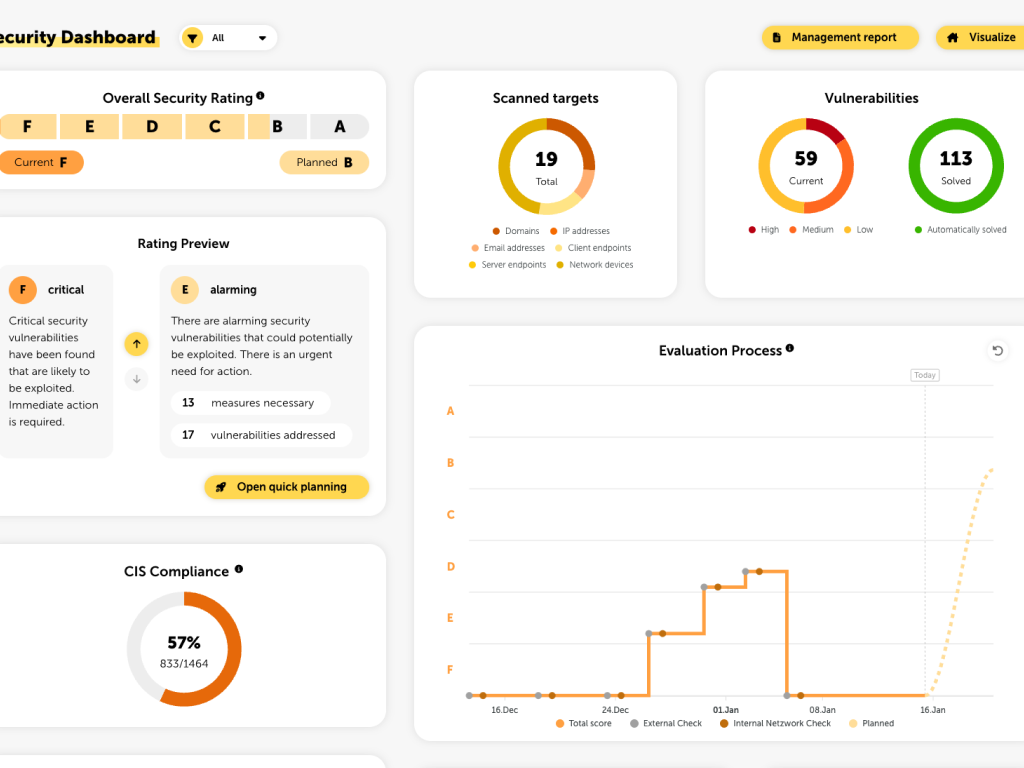
Task: Click the Scanned targets 19 Total donut
Action: [x=547, y=167]
